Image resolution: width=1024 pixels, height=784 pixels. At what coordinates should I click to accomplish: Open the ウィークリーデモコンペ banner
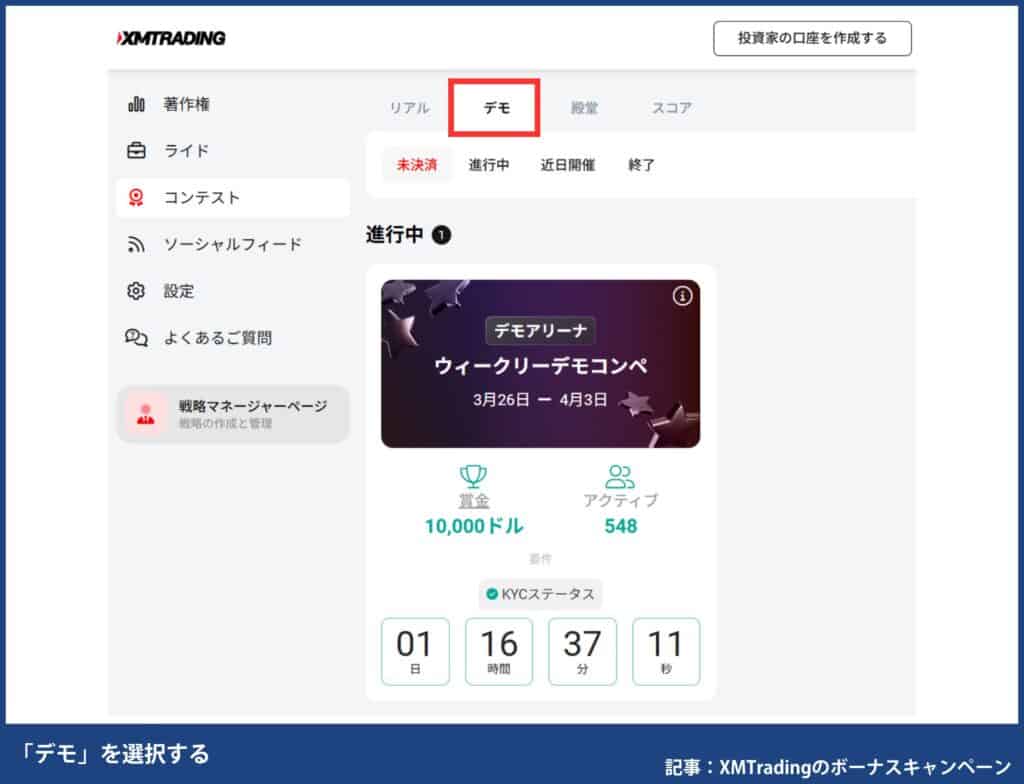pyautogui.click(x=540, y=364)
